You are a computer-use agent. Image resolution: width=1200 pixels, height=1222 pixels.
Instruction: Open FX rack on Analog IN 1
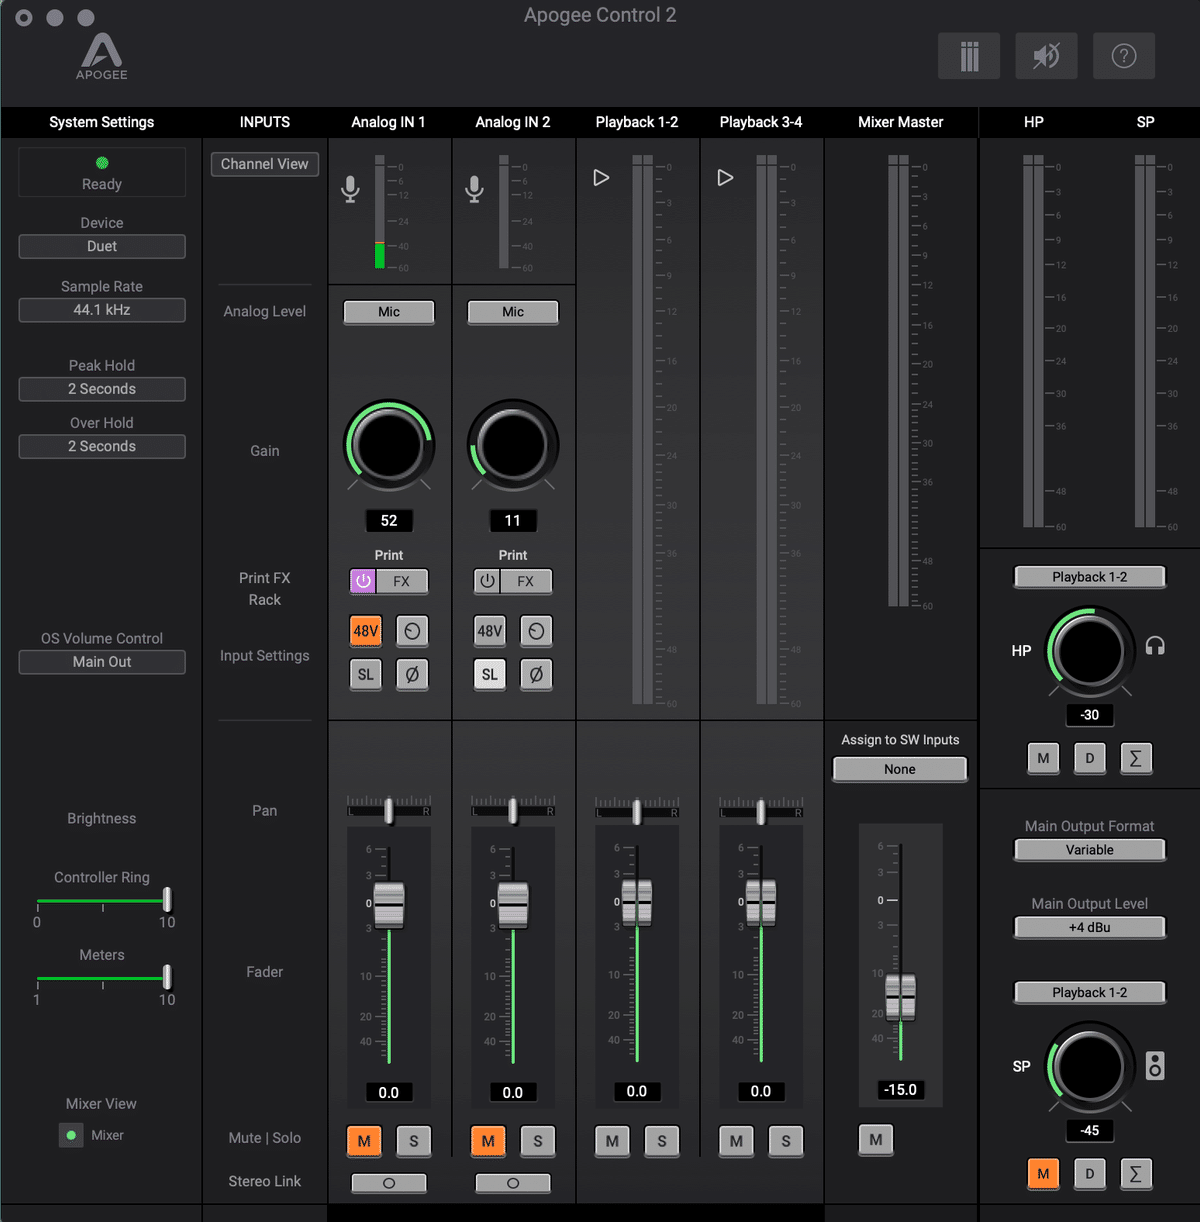(402, 581)
